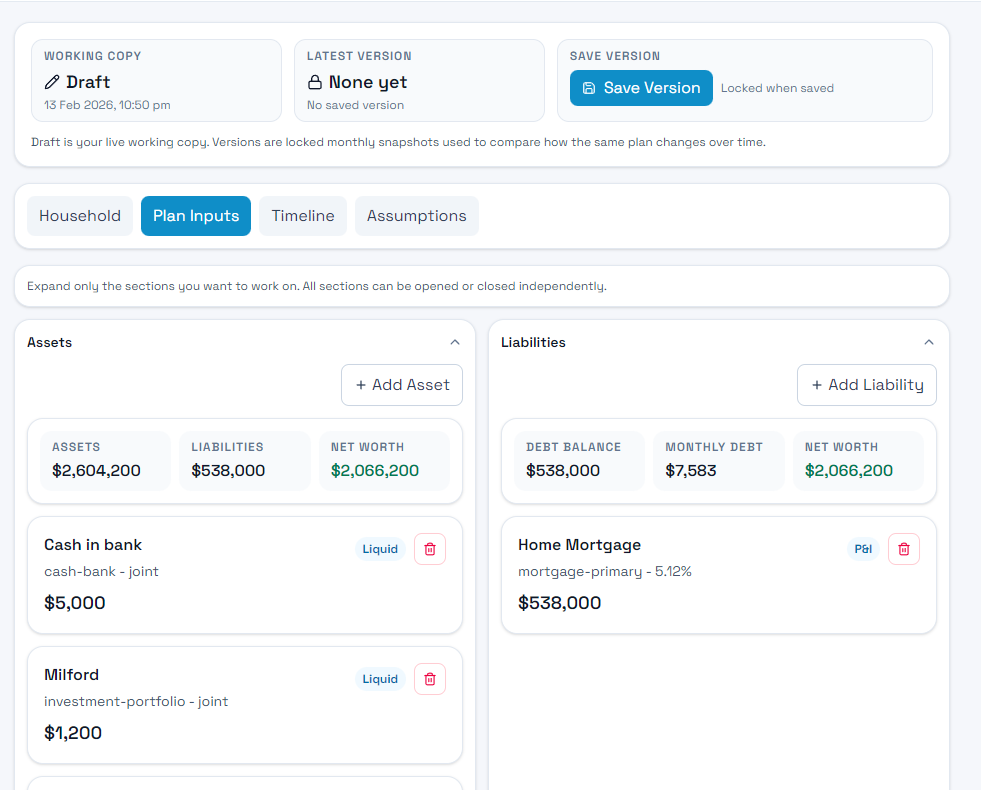981x790 pixels.
Task: Click the Net Worth tile showing $2,066,200
Action: [x=384, y=460]
